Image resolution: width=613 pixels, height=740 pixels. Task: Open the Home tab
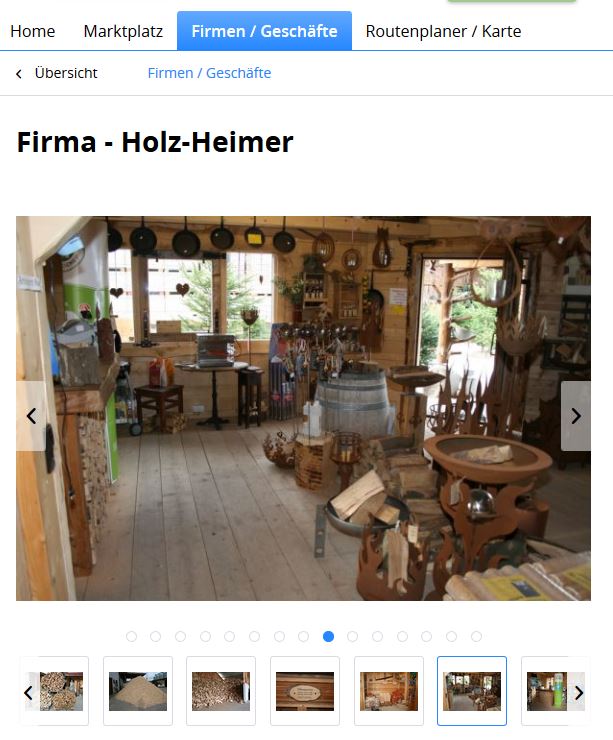33,31
